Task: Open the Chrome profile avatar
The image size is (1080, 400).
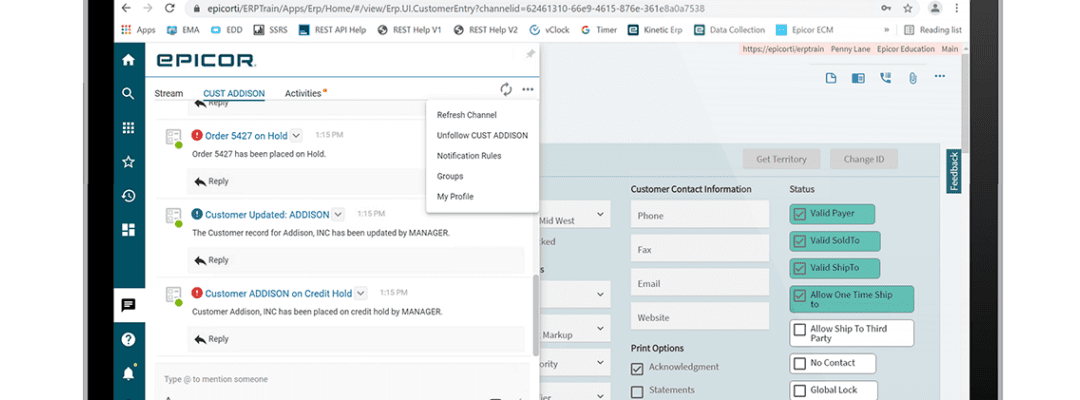Action: coord(935,8)
